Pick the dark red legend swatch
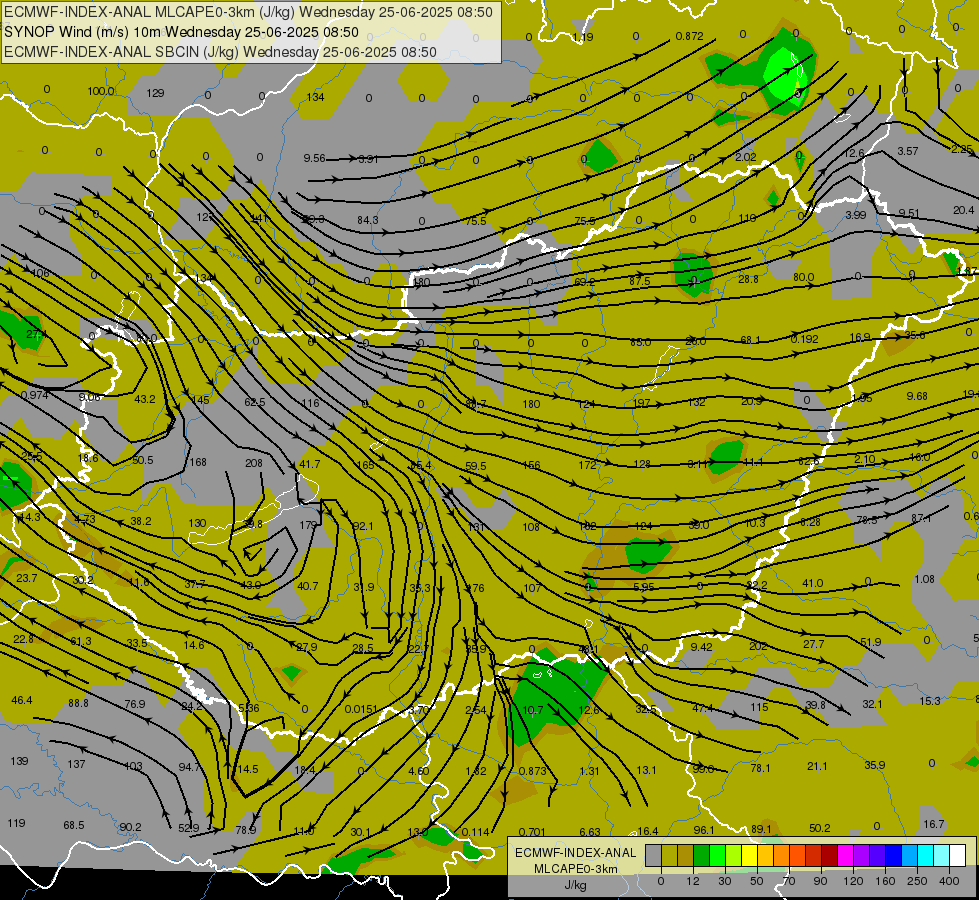 pos(830,855)
